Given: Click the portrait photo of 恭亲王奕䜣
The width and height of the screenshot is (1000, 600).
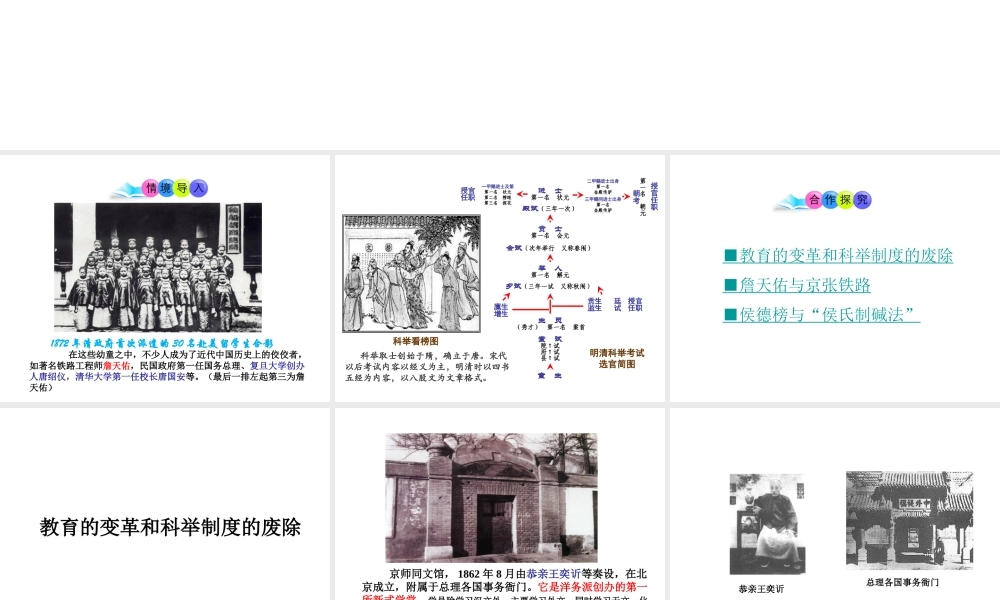Looking at the screenshot, I should 767,524.
